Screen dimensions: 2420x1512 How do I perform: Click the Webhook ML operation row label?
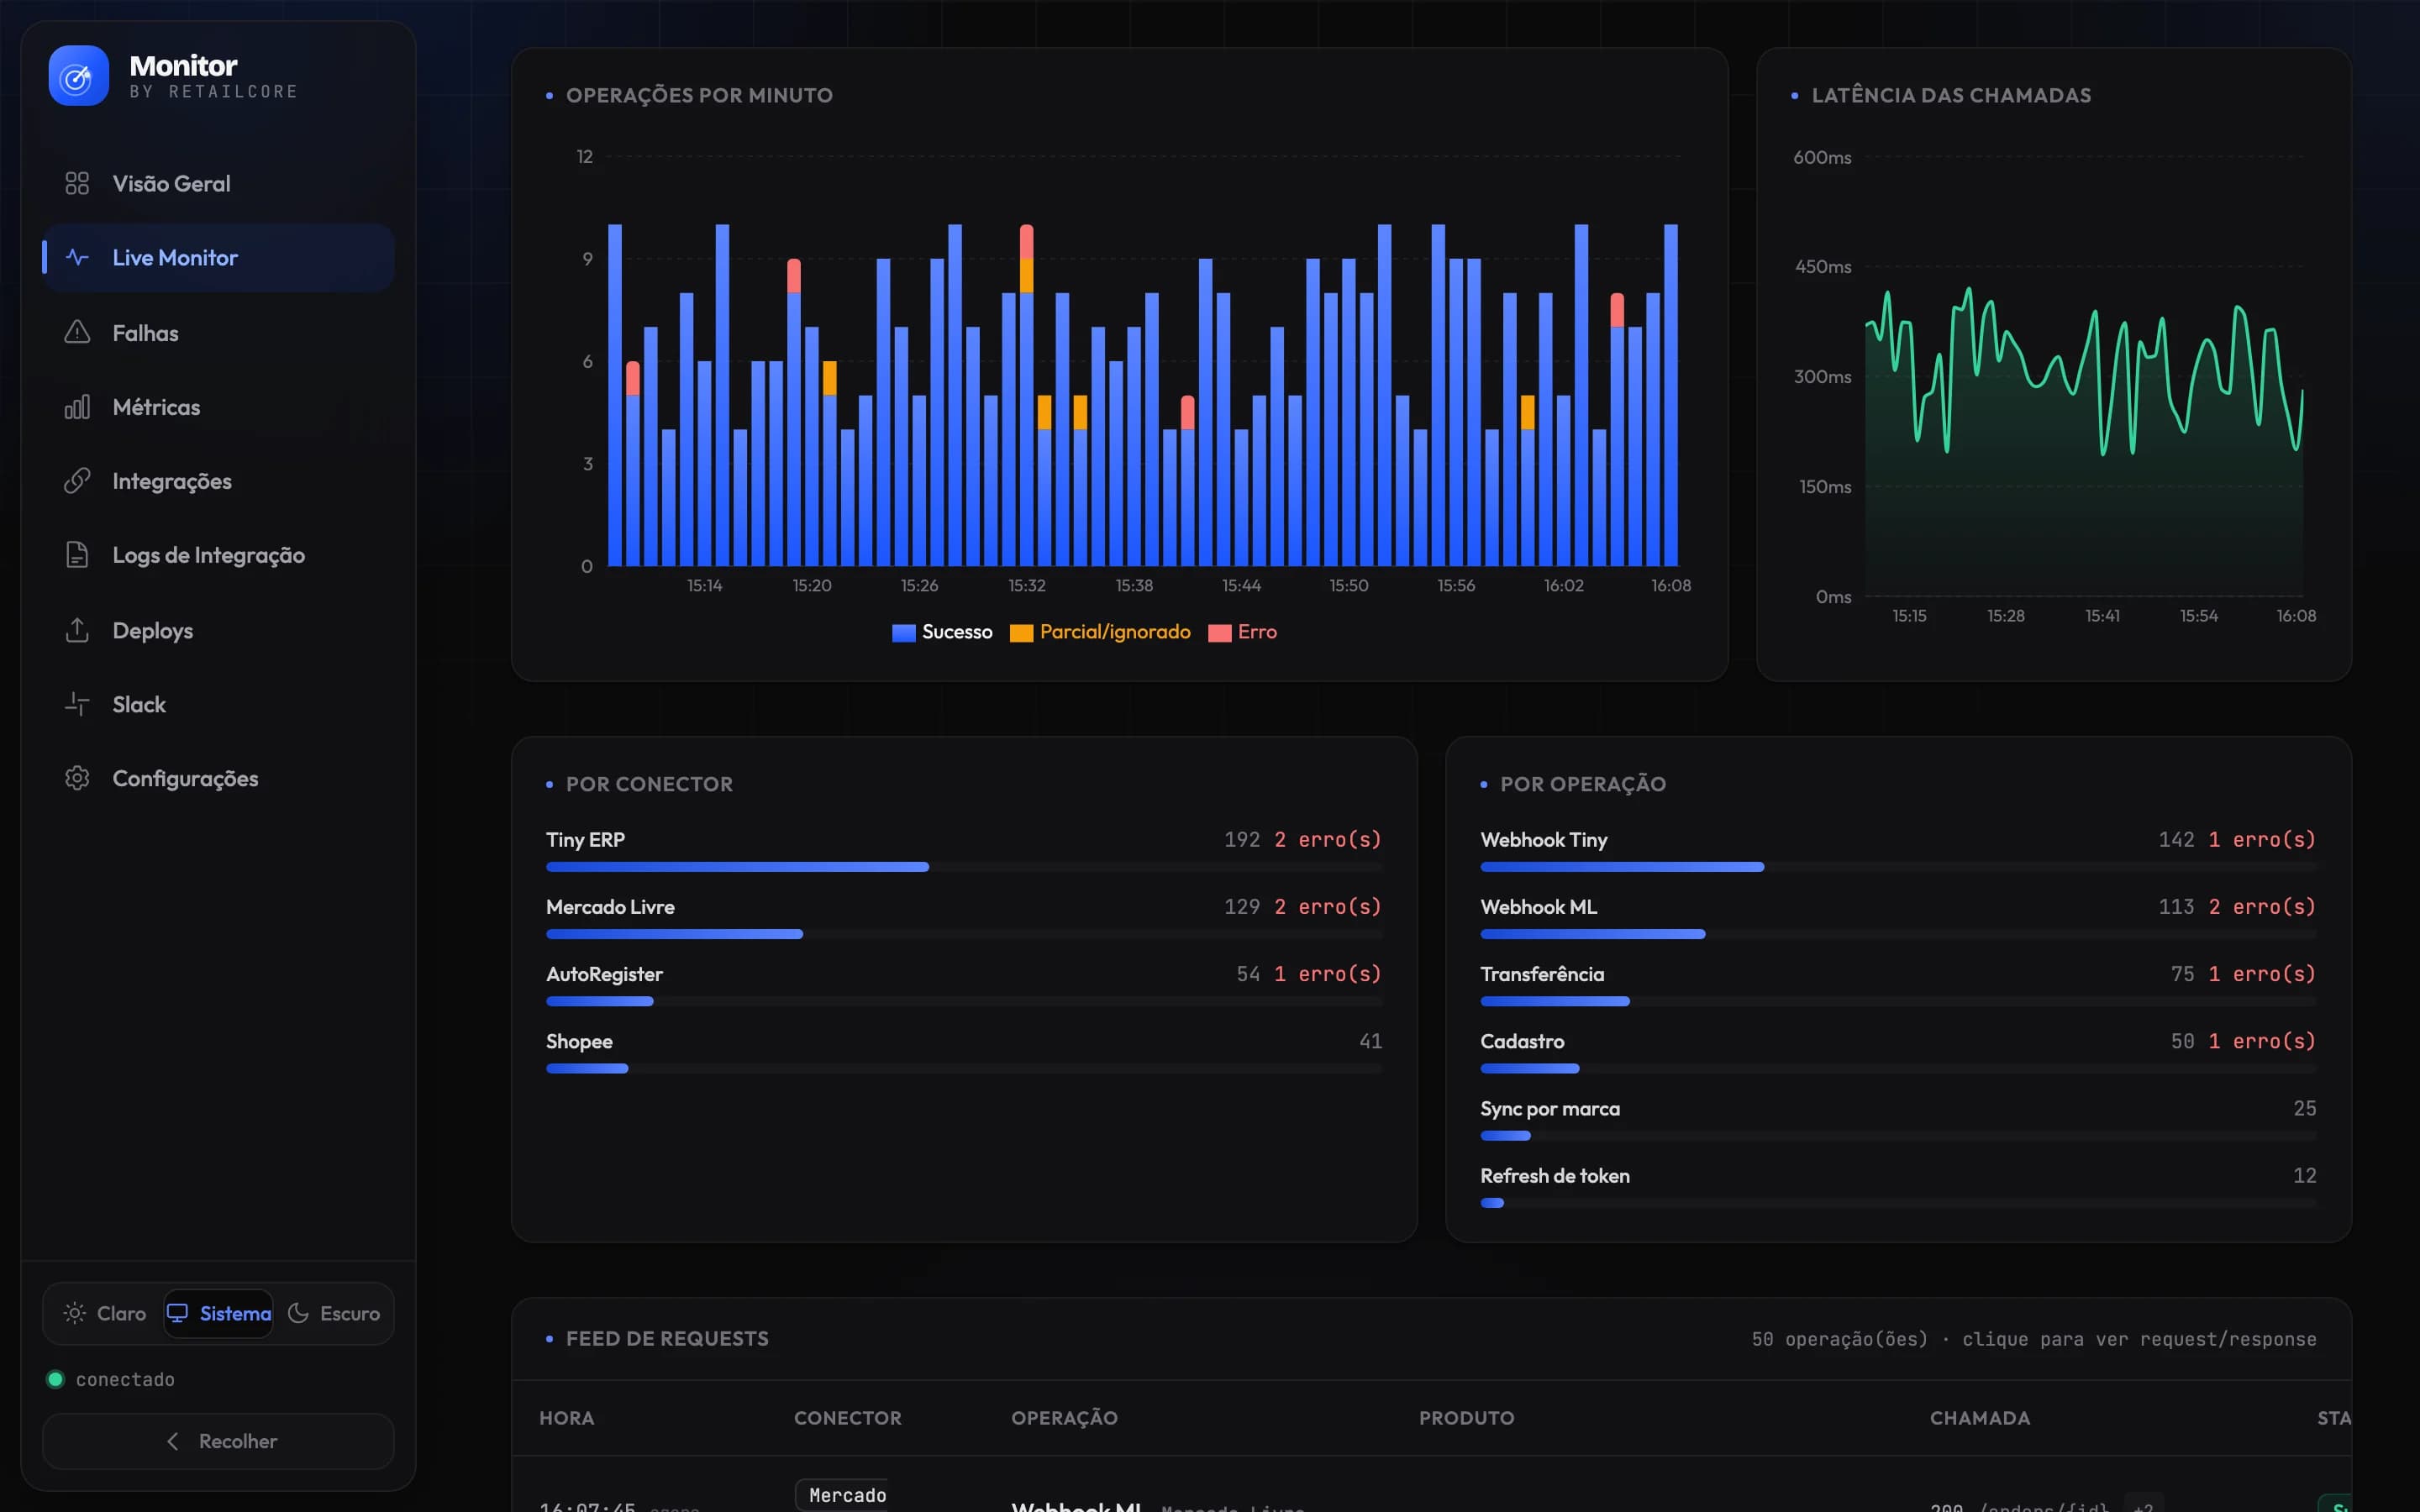[1538, 907]
